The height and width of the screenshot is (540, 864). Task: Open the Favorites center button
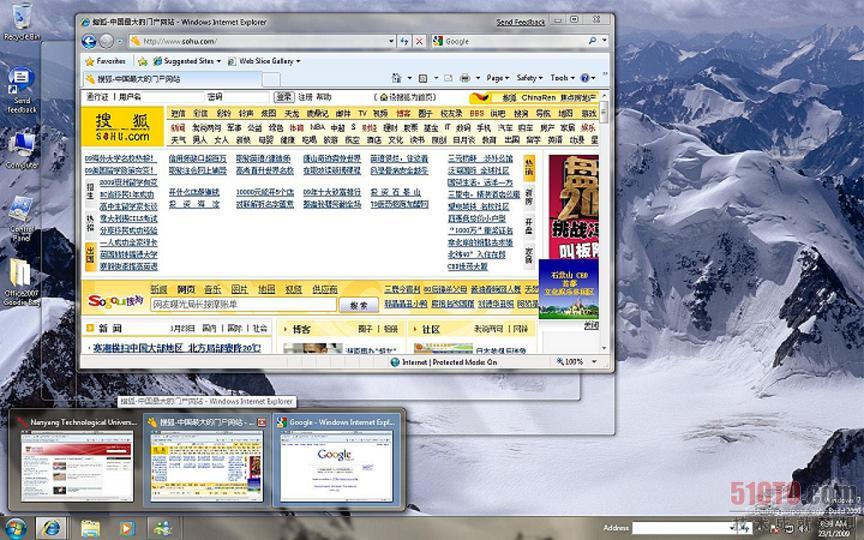coord(105,61)
